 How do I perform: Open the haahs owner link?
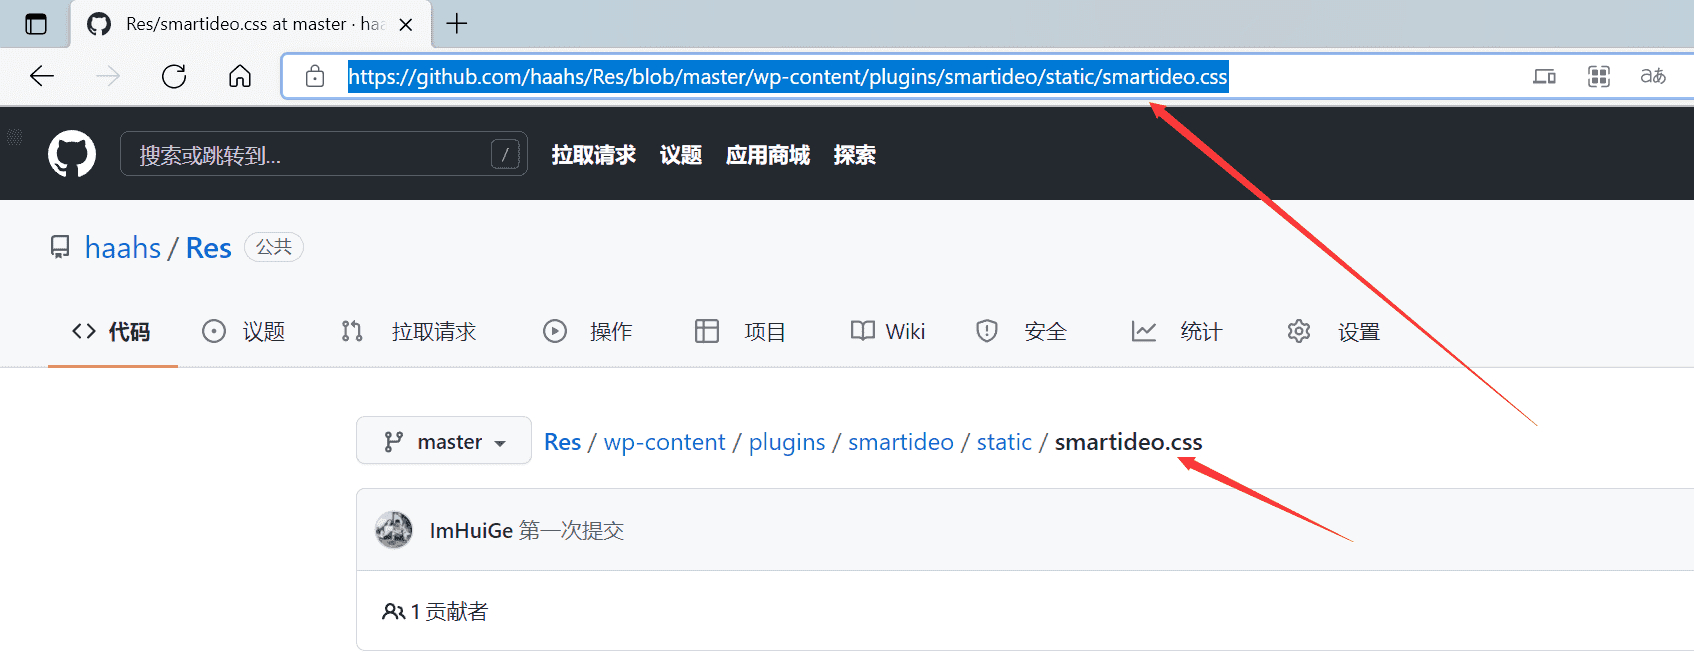click(123, 248)
